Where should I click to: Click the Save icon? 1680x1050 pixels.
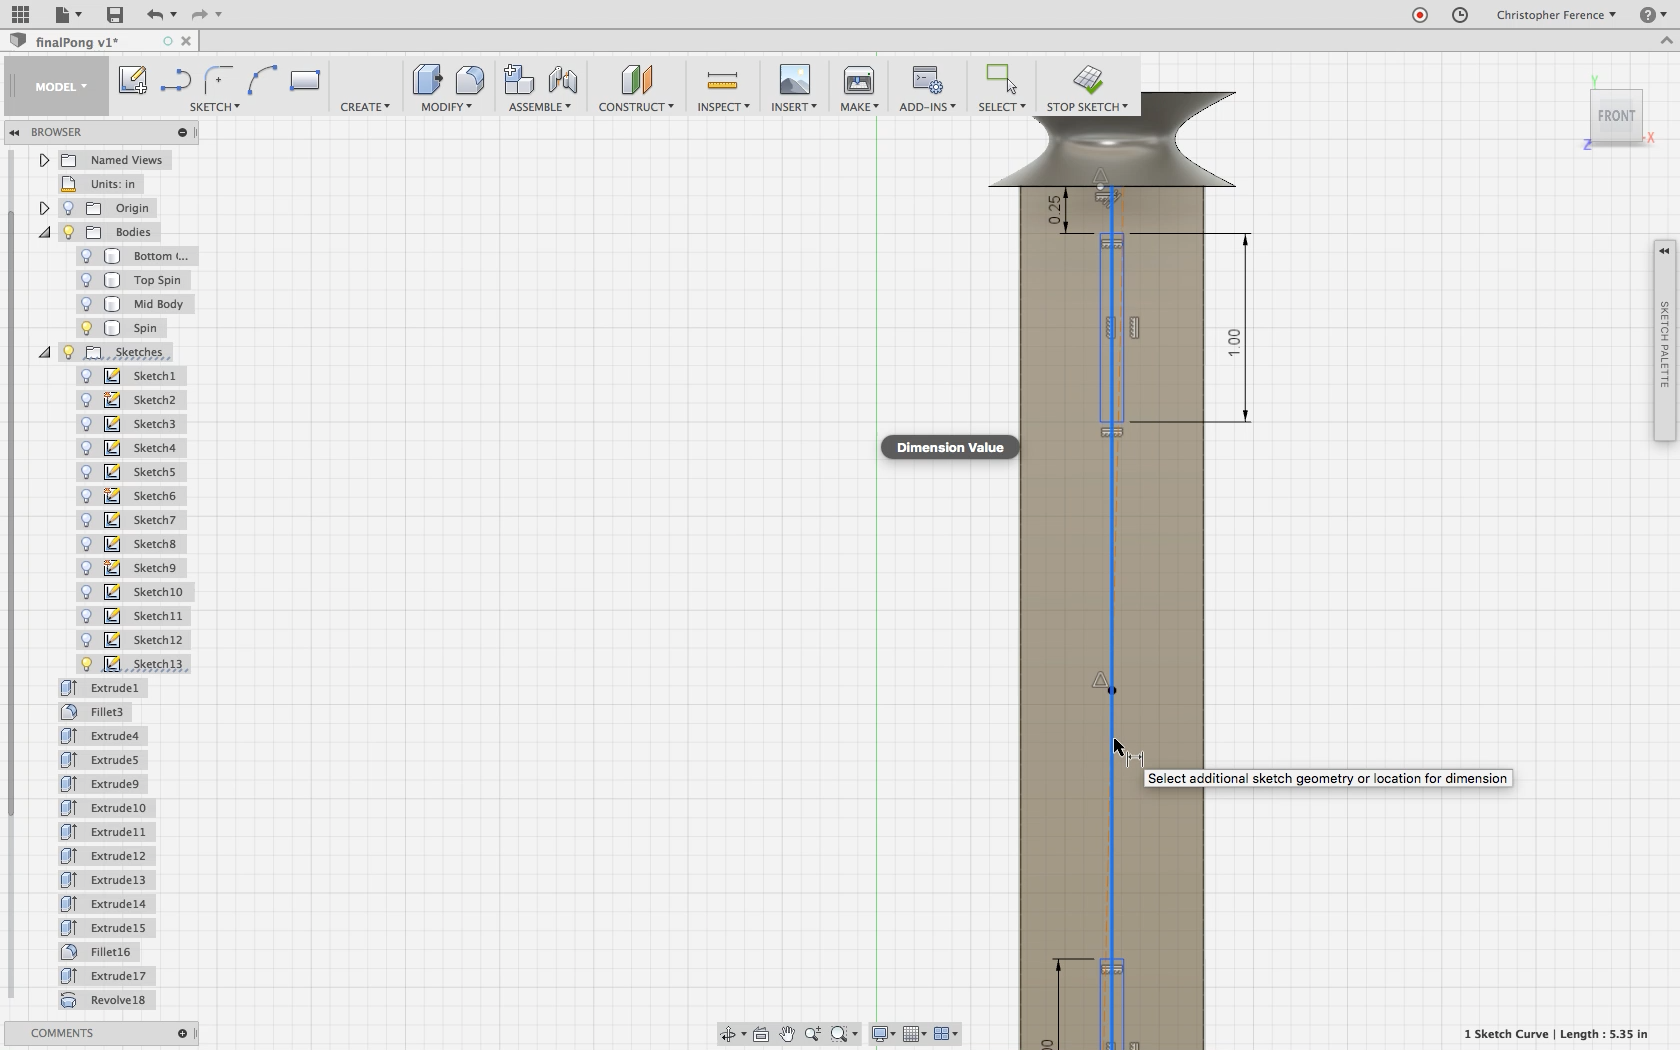click(115, 14)
